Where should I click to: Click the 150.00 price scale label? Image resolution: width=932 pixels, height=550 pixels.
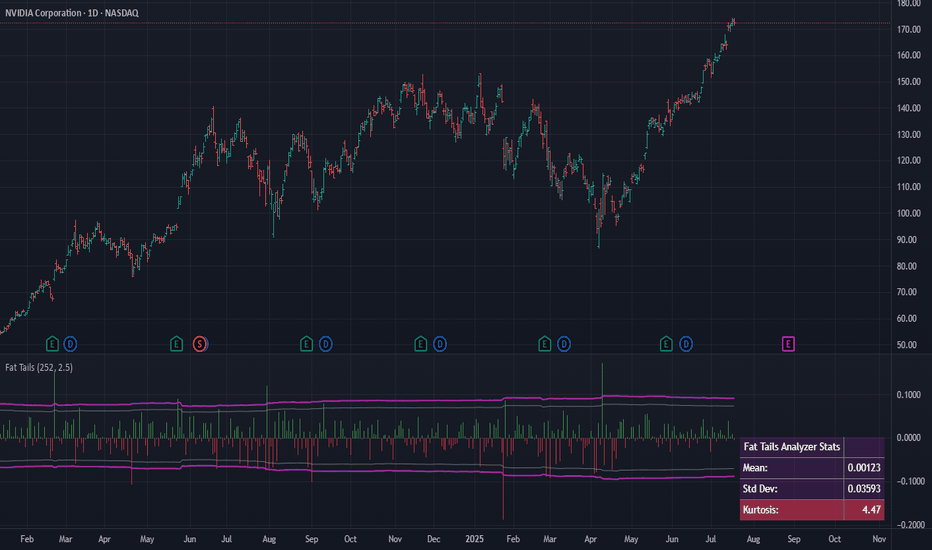[909, 81]
